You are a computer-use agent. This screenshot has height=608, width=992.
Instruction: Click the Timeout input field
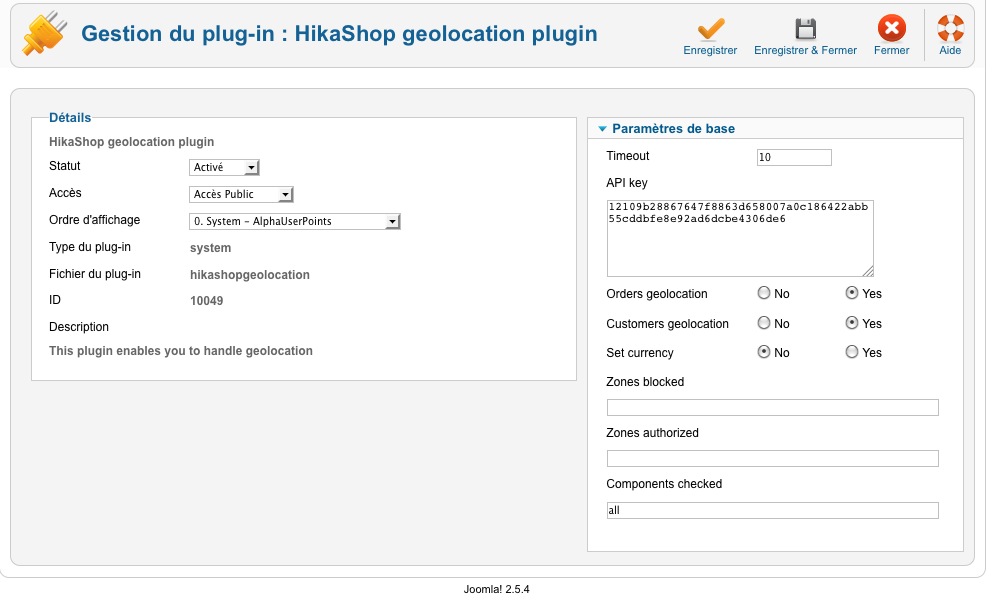click(794, 157)
